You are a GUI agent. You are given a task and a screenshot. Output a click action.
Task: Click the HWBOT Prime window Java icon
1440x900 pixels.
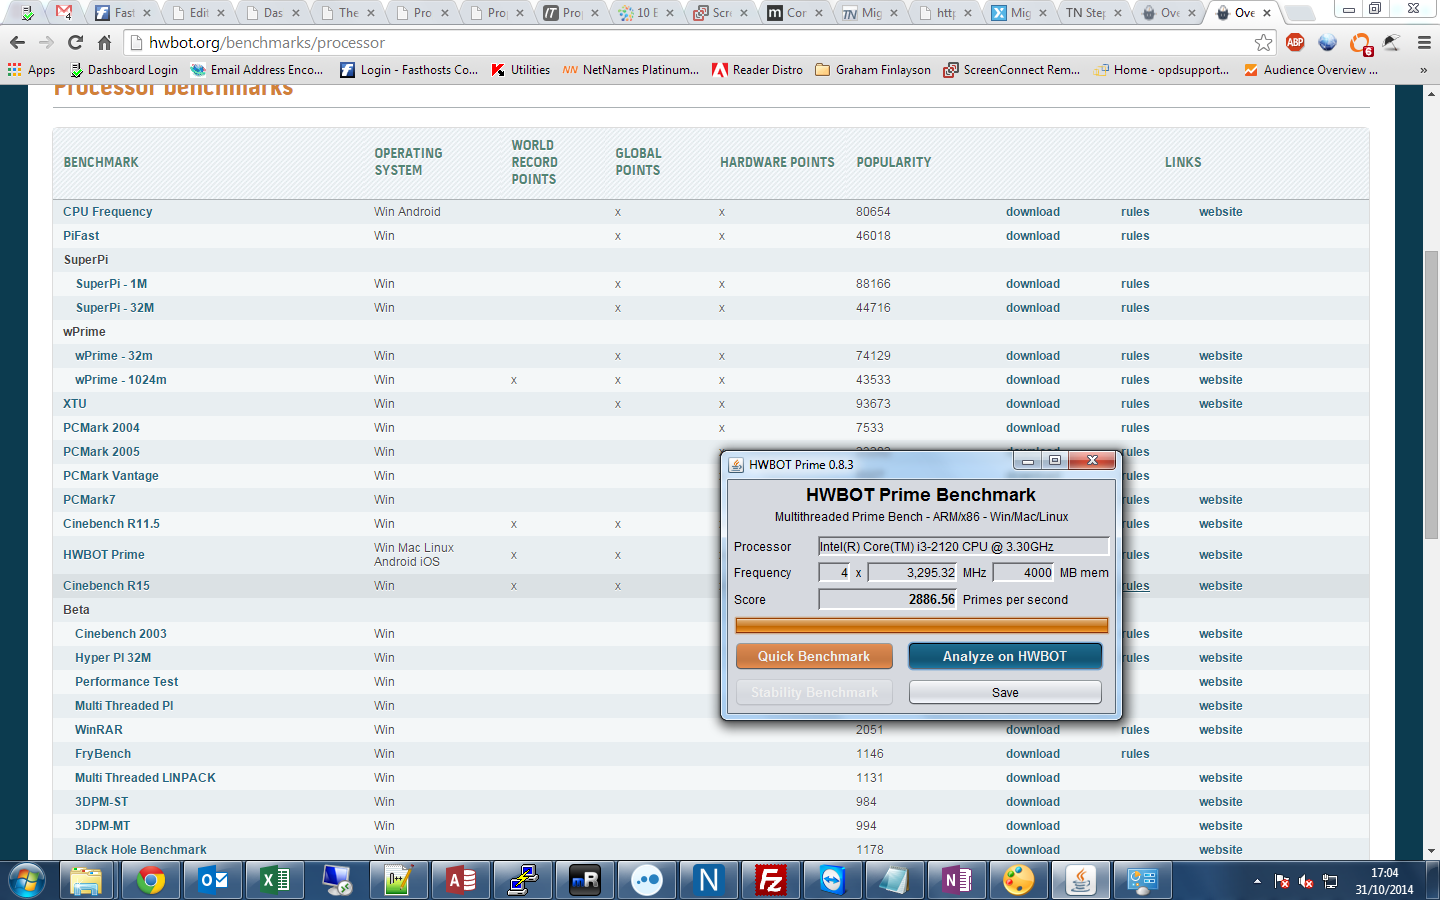[736, 464]
